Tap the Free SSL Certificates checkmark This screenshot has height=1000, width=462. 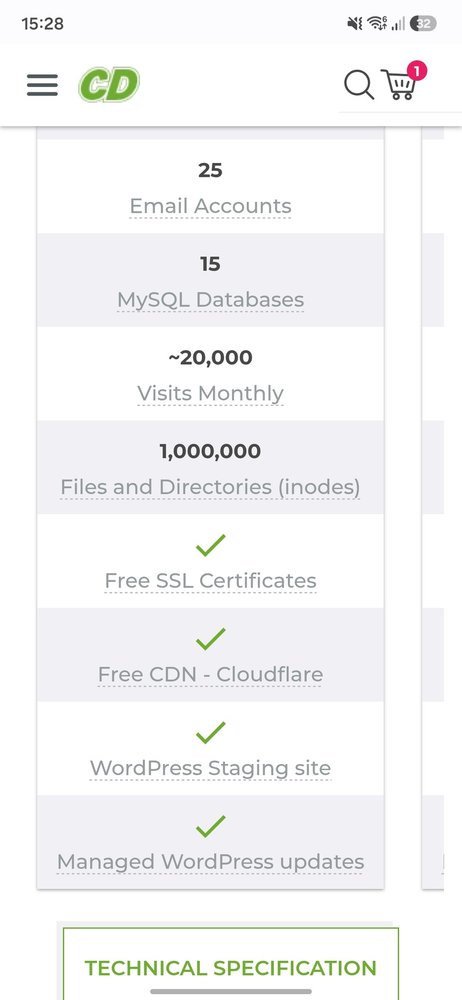coord(211,545)
